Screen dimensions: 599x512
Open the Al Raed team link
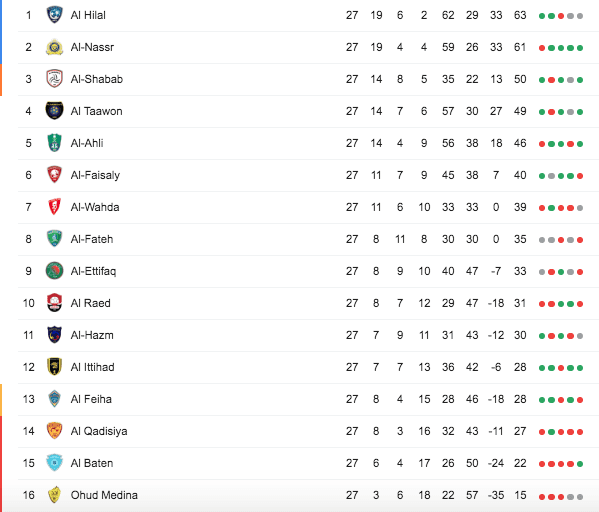[x=91, y=303]
